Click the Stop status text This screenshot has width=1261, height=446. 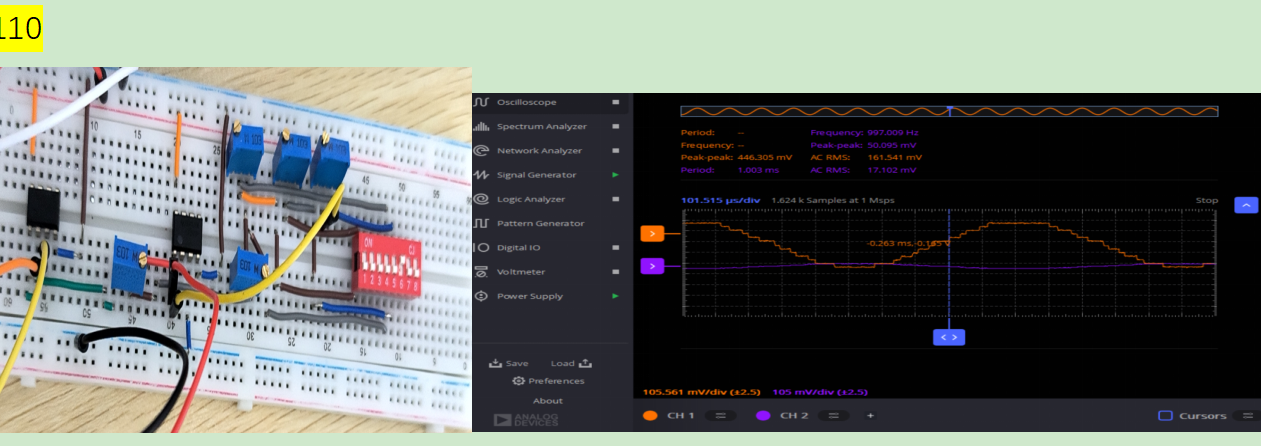pyautogui.click(x=1207, y=200)
